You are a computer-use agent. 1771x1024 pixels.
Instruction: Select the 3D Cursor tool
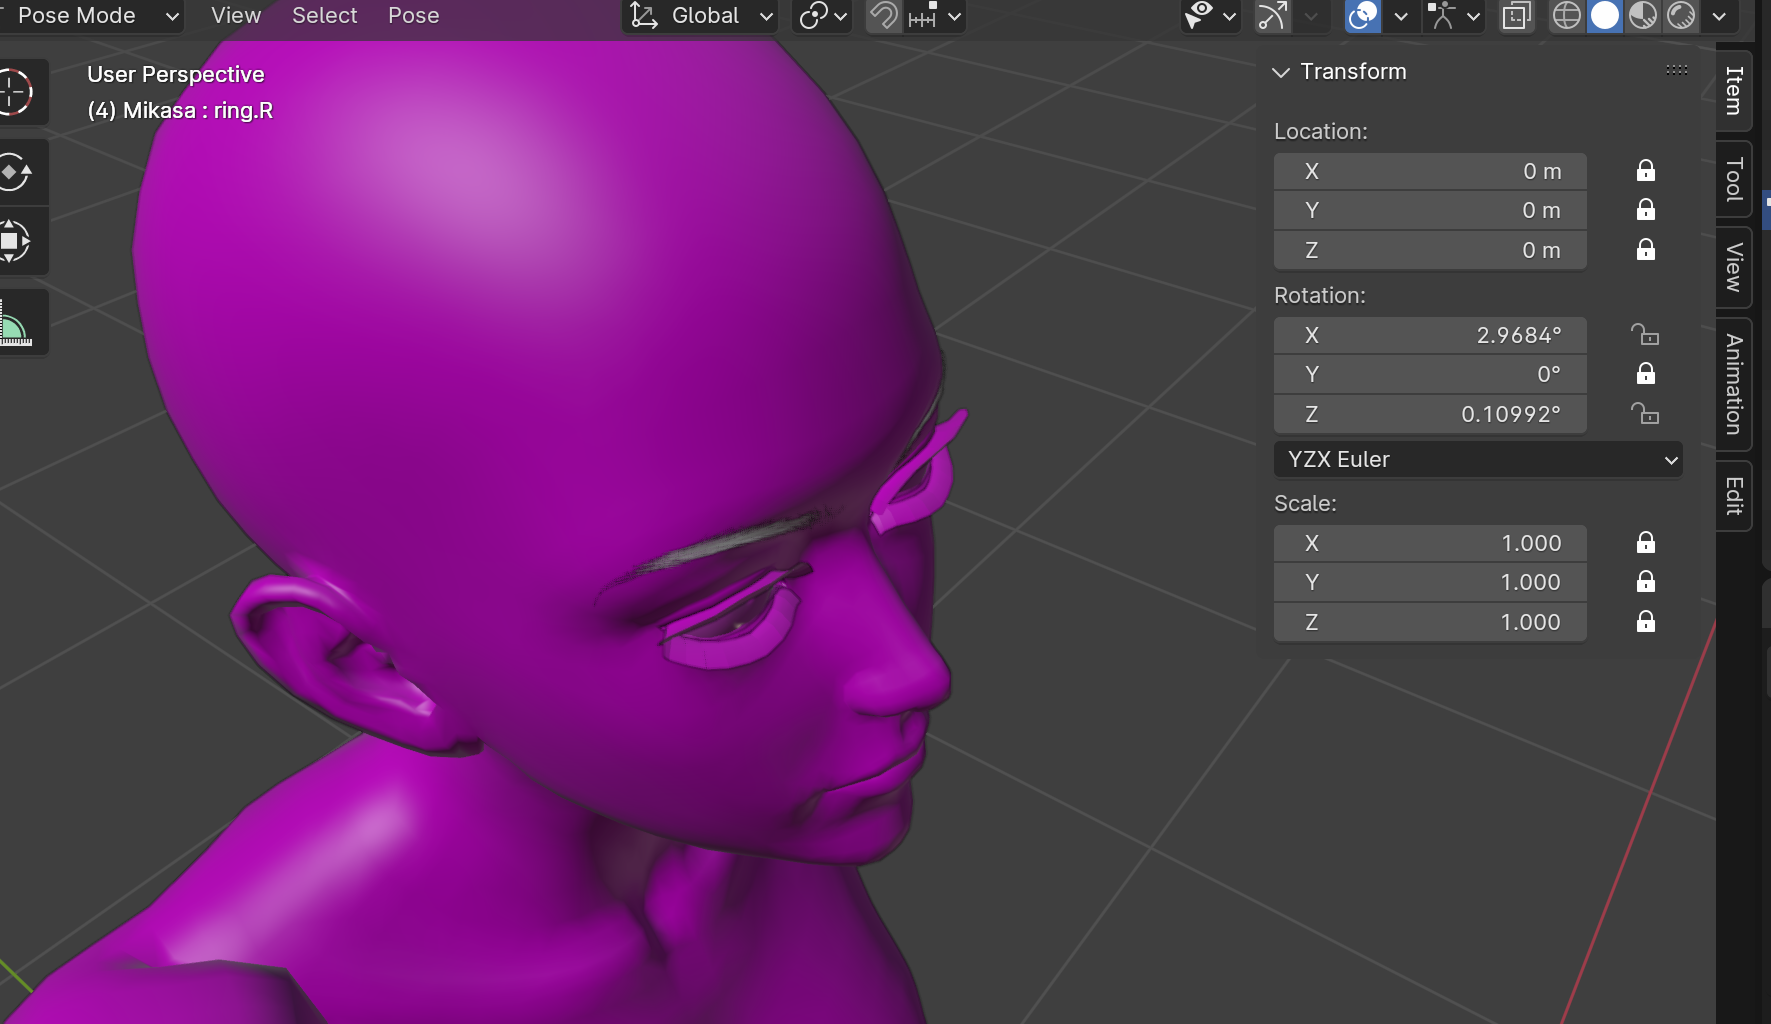pyautogui.click(x=16, y=92)
